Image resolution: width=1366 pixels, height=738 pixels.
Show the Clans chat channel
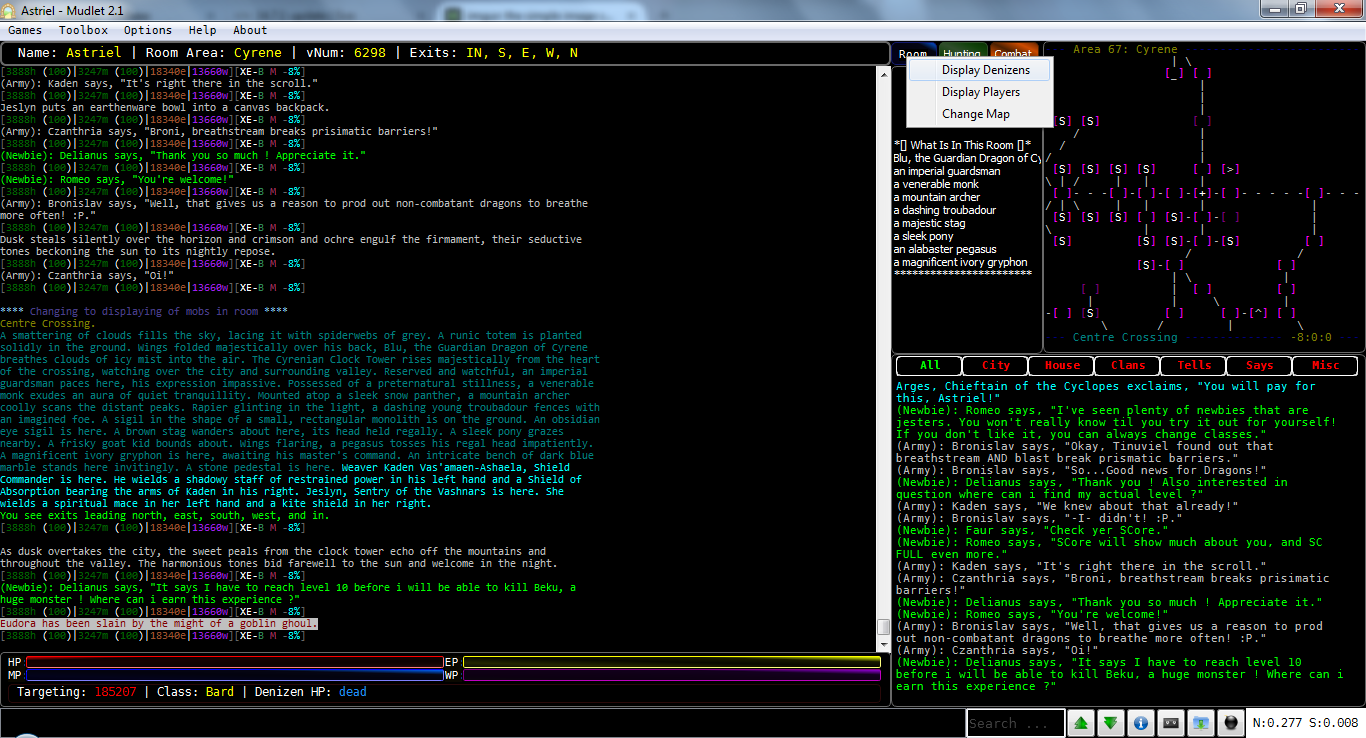pyautogui.click(x=1128, y=366)
